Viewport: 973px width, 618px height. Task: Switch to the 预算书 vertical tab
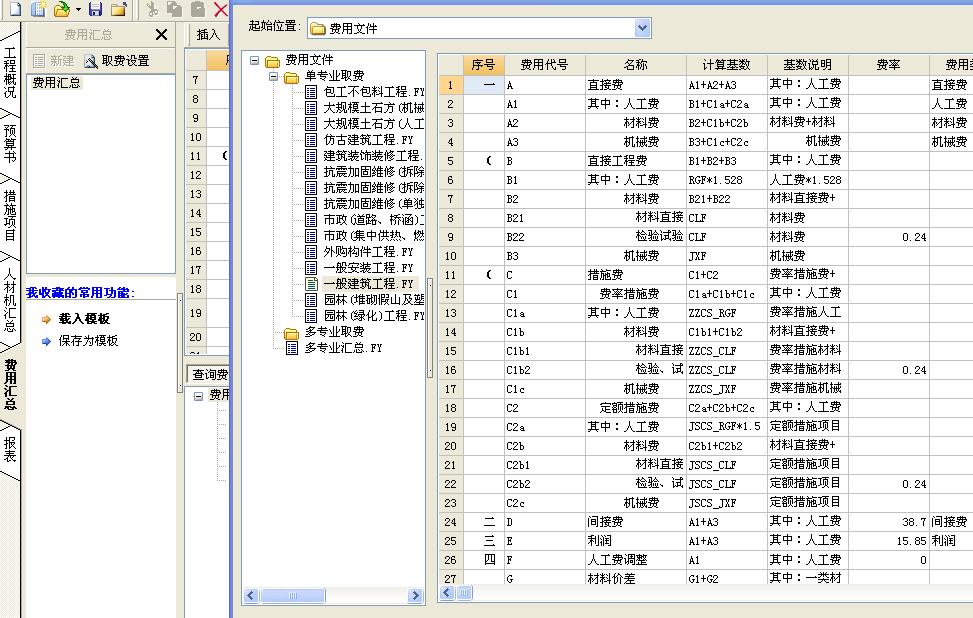[10, 143]
